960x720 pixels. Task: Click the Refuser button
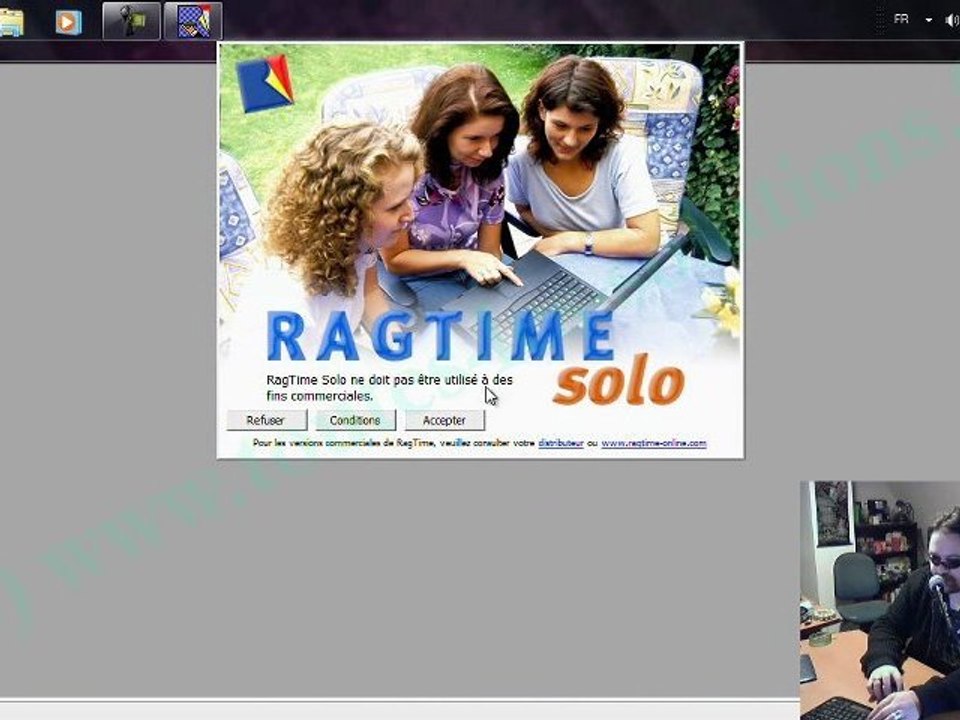pos(266,420)
